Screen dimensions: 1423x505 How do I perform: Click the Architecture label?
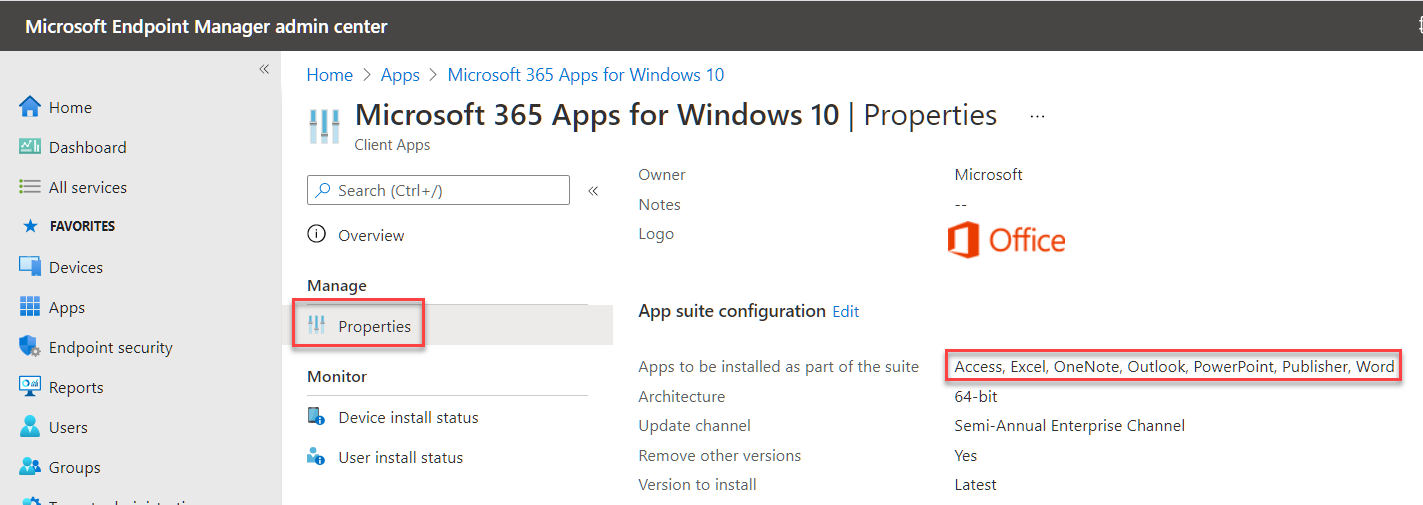click(682, 396)
